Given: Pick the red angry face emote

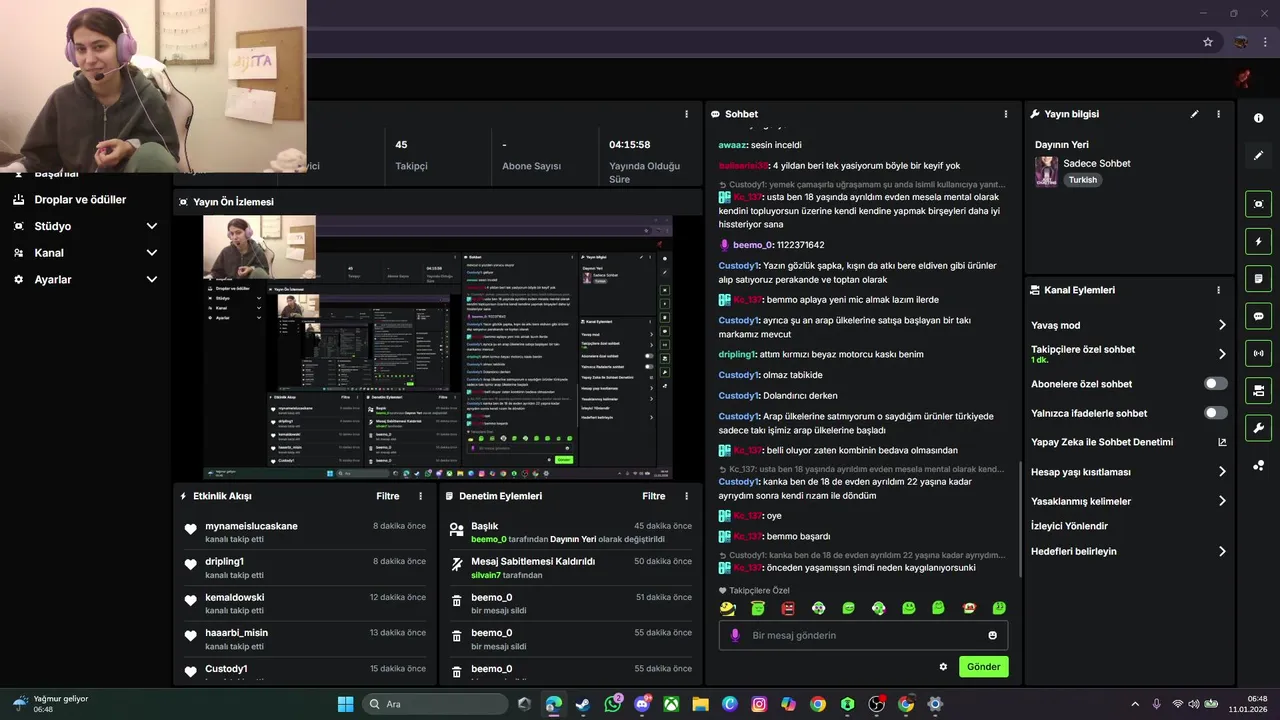Looking at the screenshot, I should (788, 608).
